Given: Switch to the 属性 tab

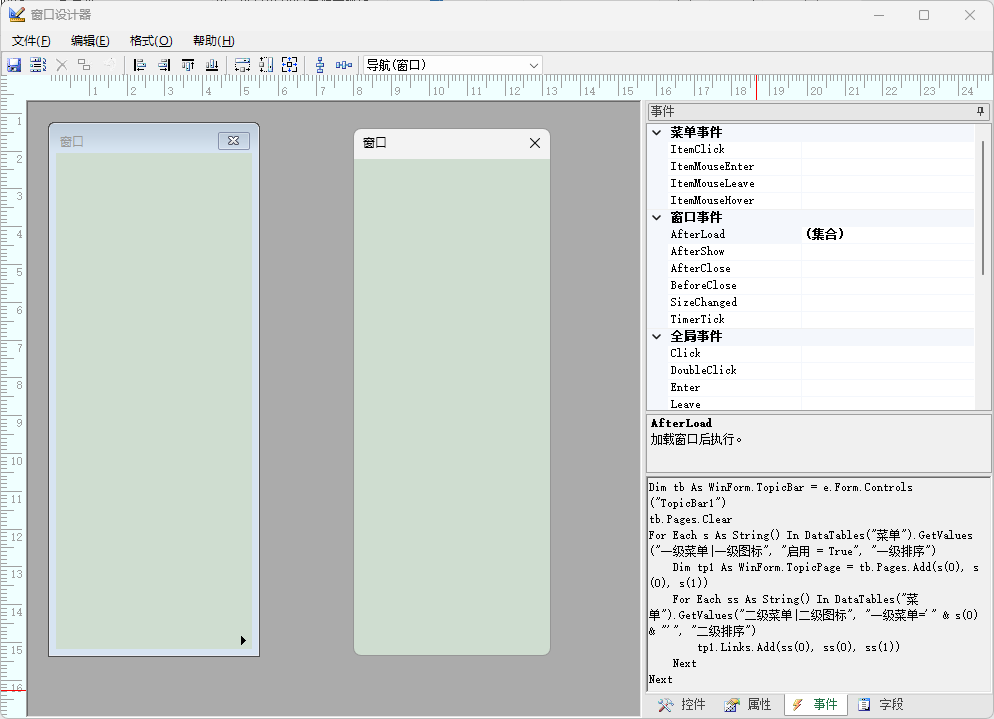Looking at the screenshot, I should (748, 705).
